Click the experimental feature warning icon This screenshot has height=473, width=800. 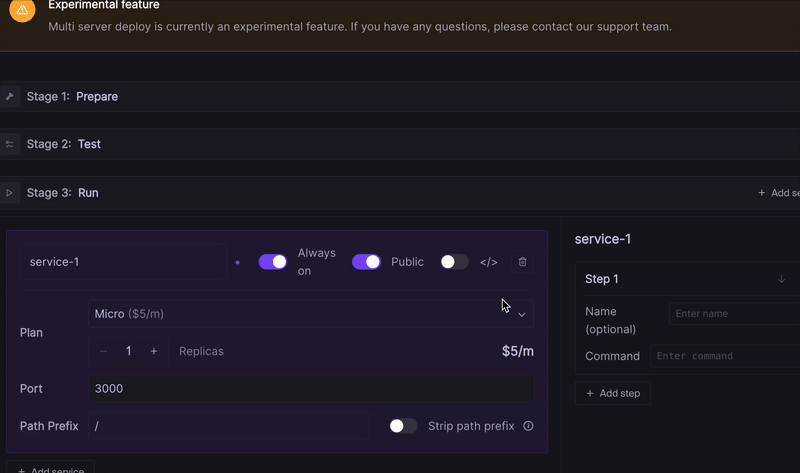pos(23,10)
